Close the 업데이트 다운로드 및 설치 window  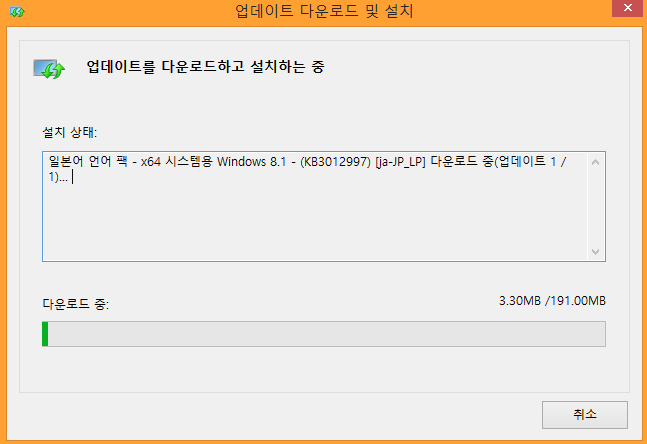pyautogui.click(x=627, y=8)
